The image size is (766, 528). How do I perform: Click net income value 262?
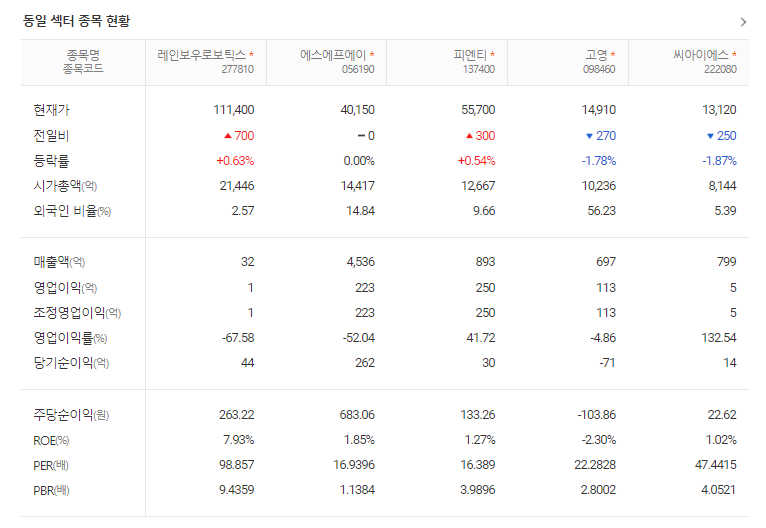pyautogui.click(x=365, y=362)
